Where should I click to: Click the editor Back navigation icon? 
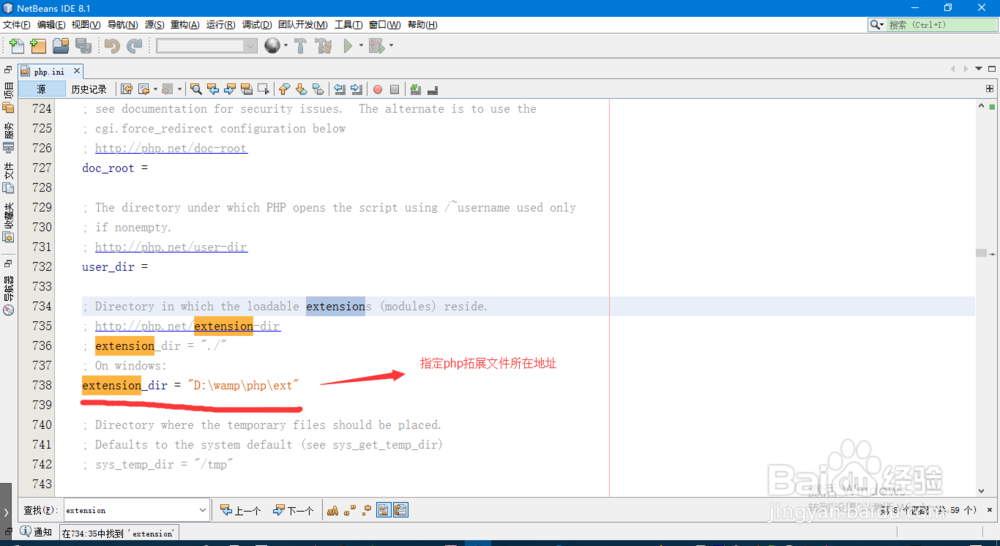click(144, 89)
